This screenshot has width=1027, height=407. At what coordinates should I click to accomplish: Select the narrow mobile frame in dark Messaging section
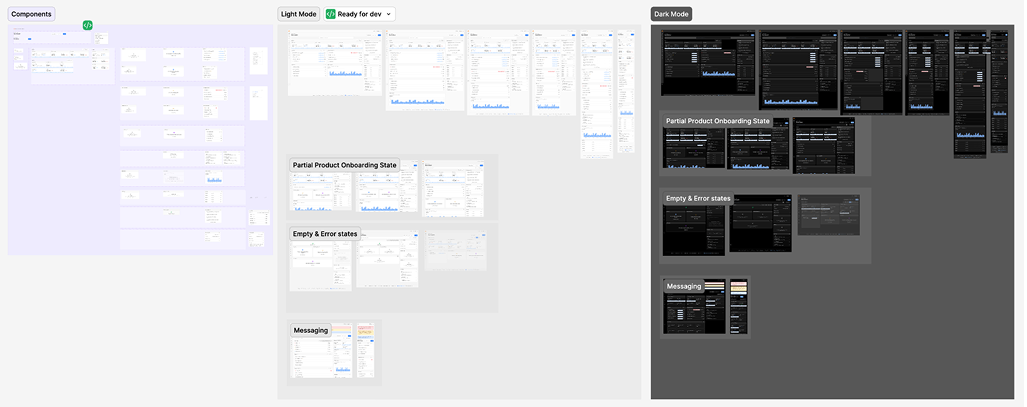[739, 307]
